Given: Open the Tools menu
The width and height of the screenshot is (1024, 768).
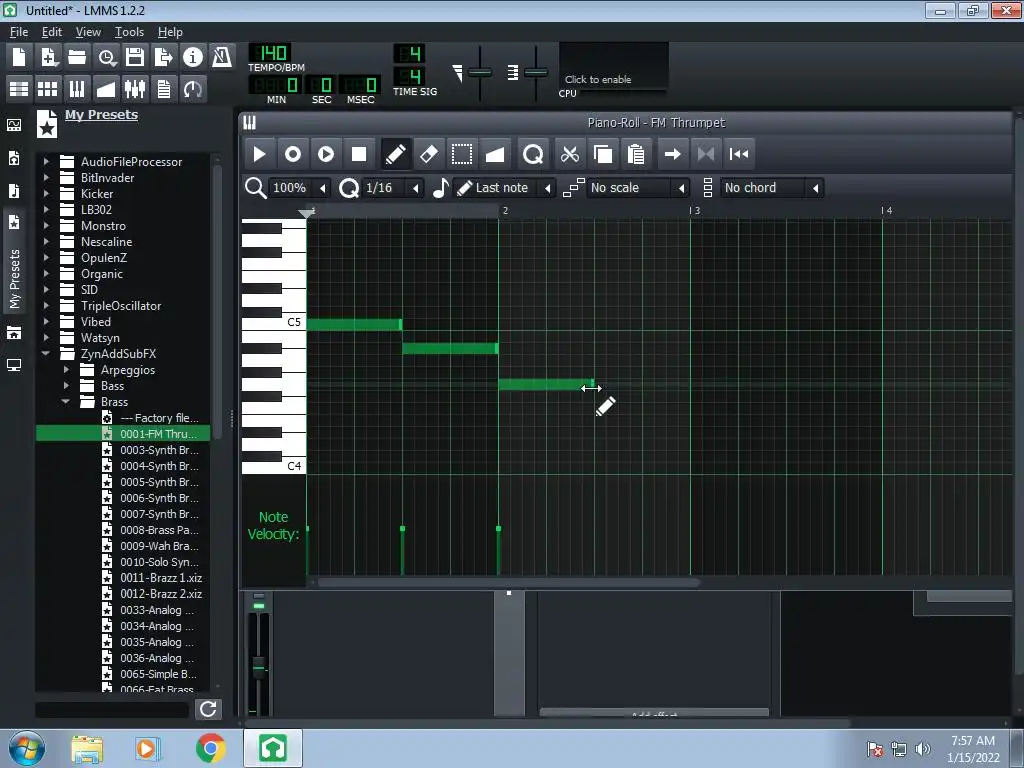Looking at the screenshot, I should coord(129,32).
